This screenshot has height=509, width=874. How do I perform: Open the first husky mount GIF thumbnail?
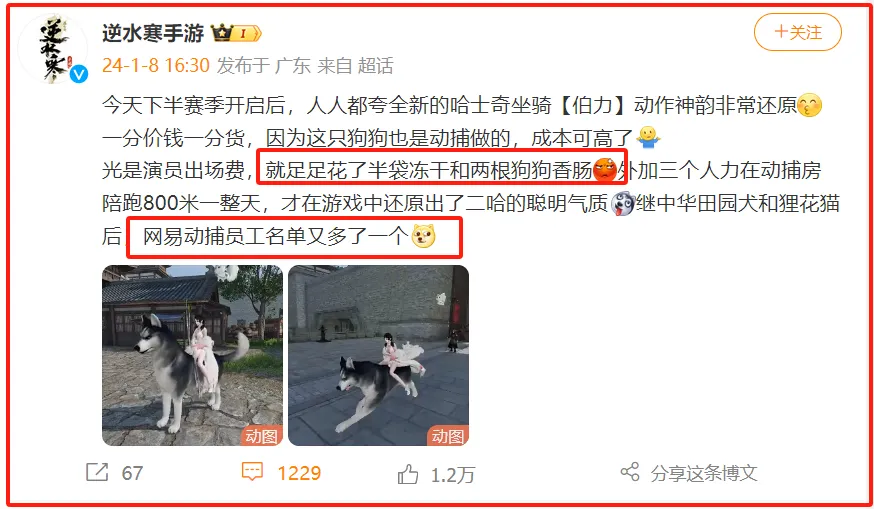click(x=192, y=356)
